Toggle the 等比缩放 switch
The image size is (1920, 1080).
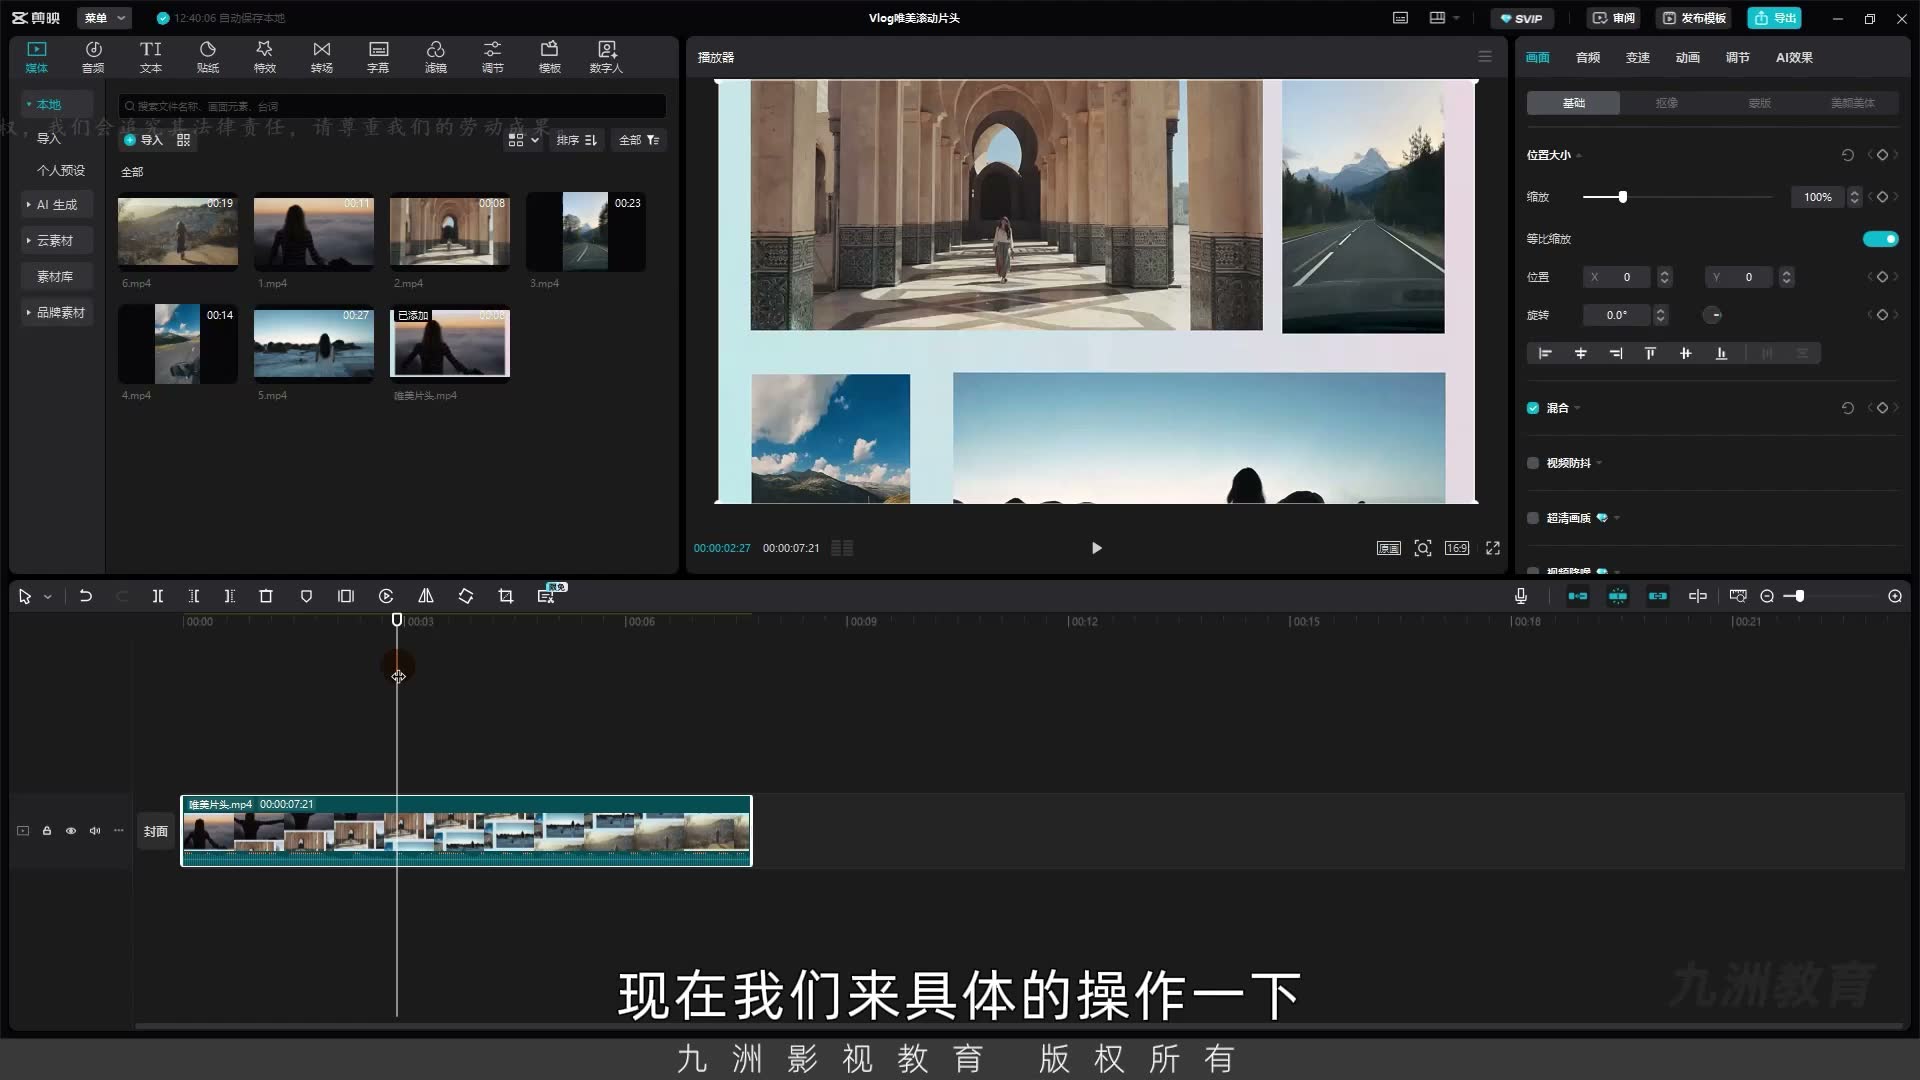[1880, 239]
